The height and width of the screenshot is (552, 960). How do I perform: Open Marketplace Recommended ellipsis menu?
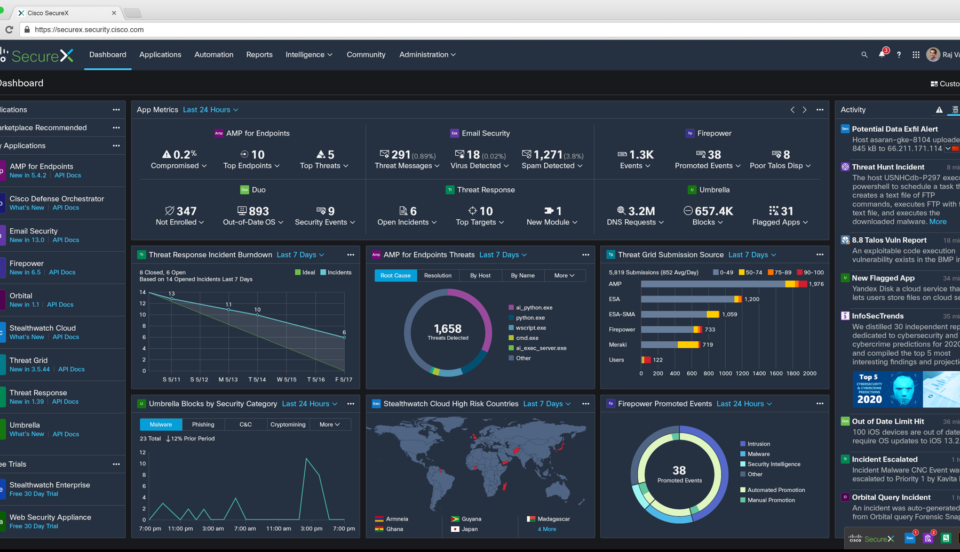[116, 127]
